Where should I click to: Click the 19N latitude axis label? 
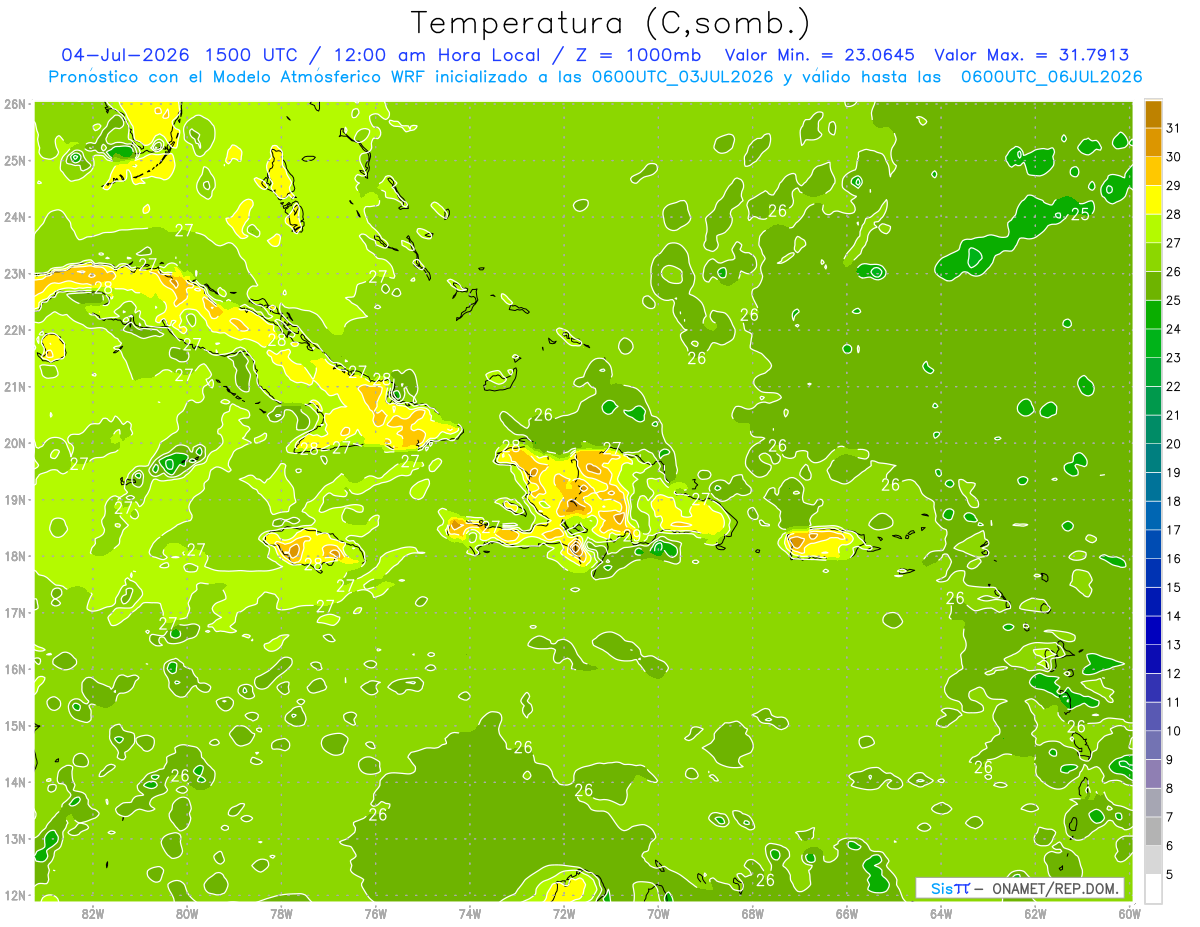(14, 499)
